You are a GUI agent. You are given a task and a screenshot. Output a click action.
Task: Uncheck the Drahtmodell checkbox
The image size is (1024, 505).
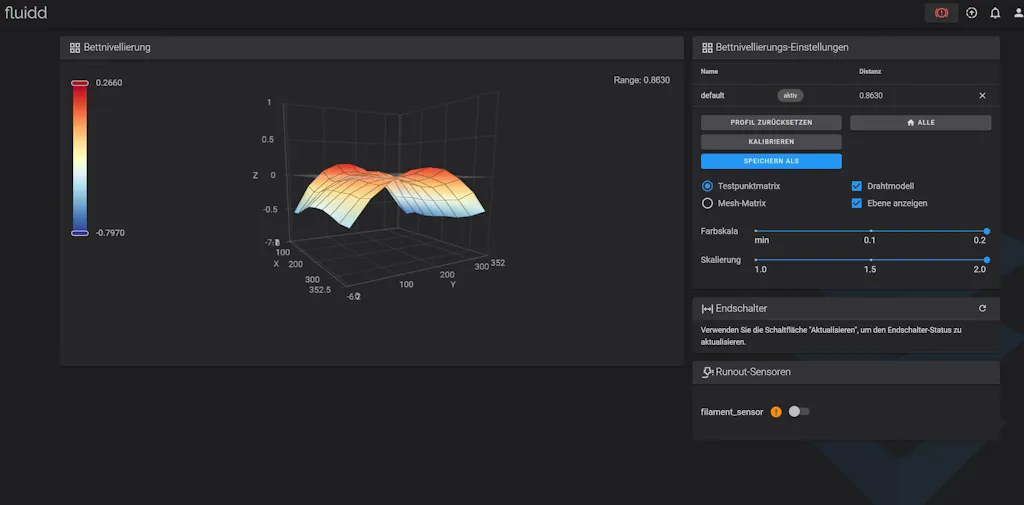(857, 186)
